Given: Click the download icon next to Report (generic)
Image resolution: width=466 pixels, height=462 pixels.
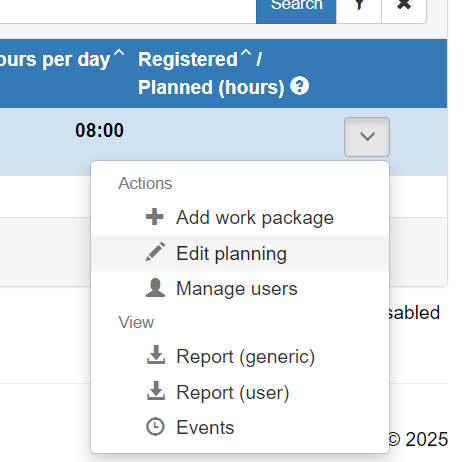Looking at the screenshot, I should [156, 355].
